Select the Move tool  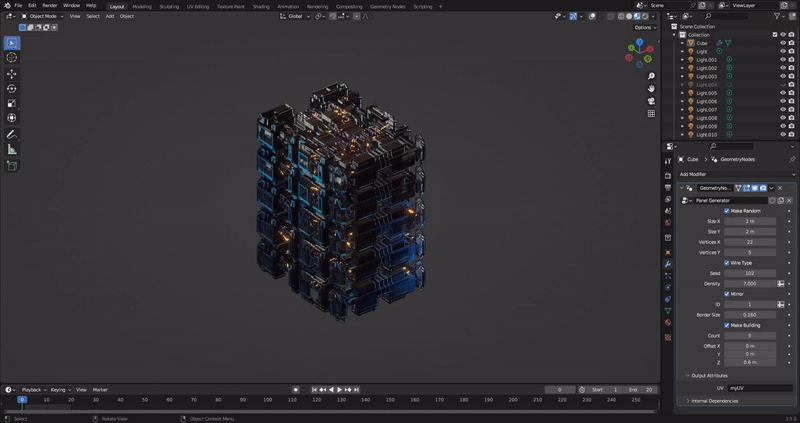(x=12, y=74)
